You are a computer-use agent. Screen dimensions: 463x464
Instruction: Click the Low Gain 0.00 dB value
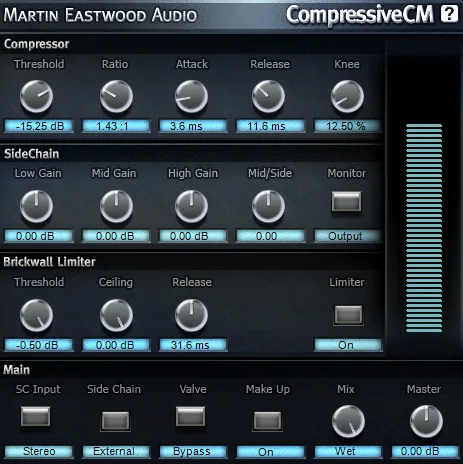[39, 236]
